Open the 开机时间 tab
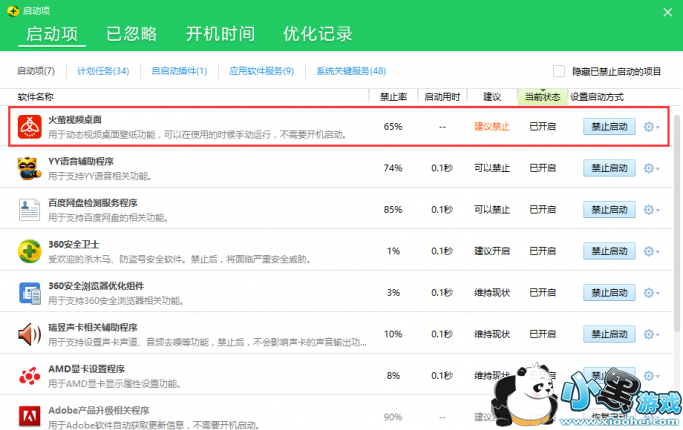The width and height of the screenshot is (683, 430). pyautogui.click(x=220, y=34)
